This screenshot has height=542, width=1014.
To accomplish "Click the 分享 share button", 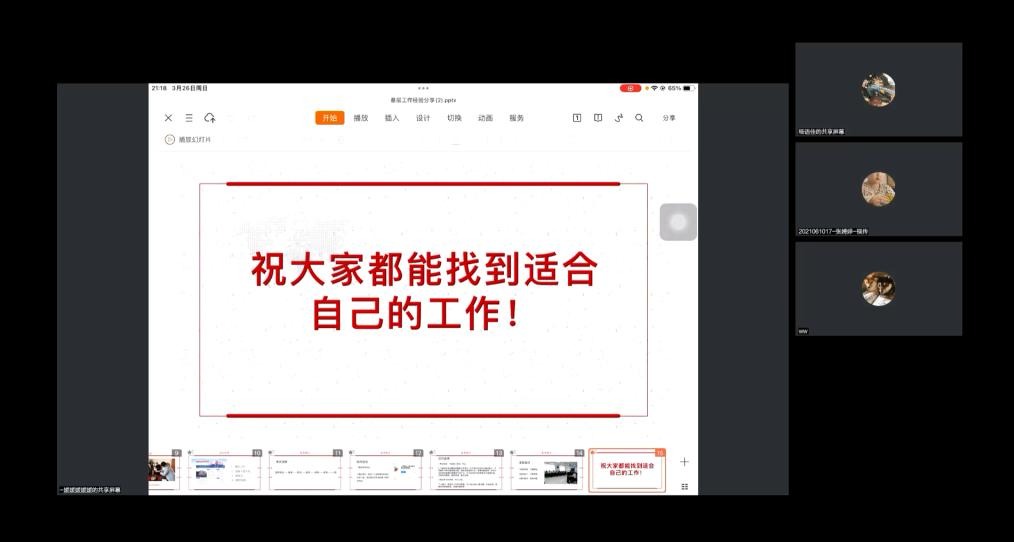I will click(x=669, y=118).
